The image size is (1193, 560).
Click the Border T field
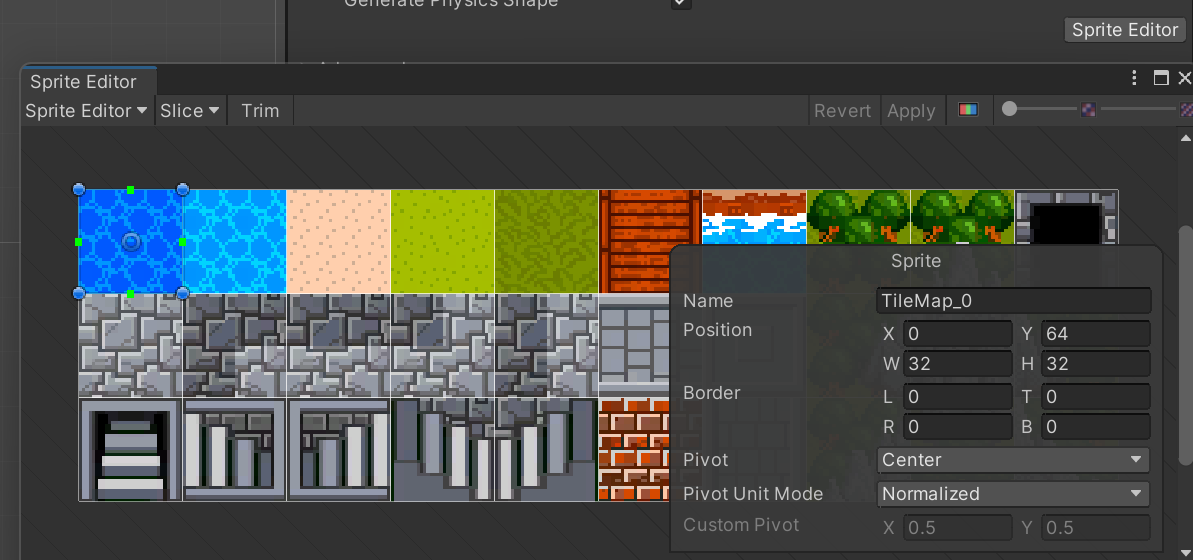pyautogui.click(x=1096, y=396)
